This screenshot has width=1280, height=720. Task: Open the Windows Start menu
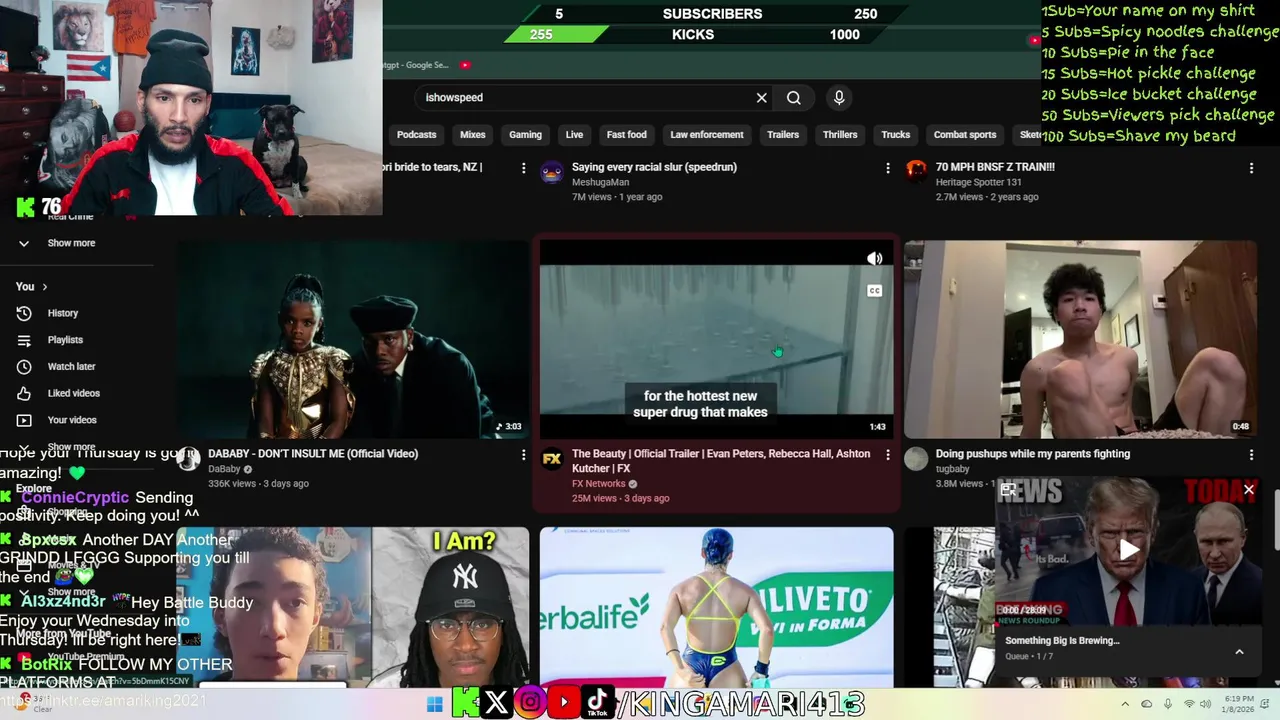click(434, 704)
